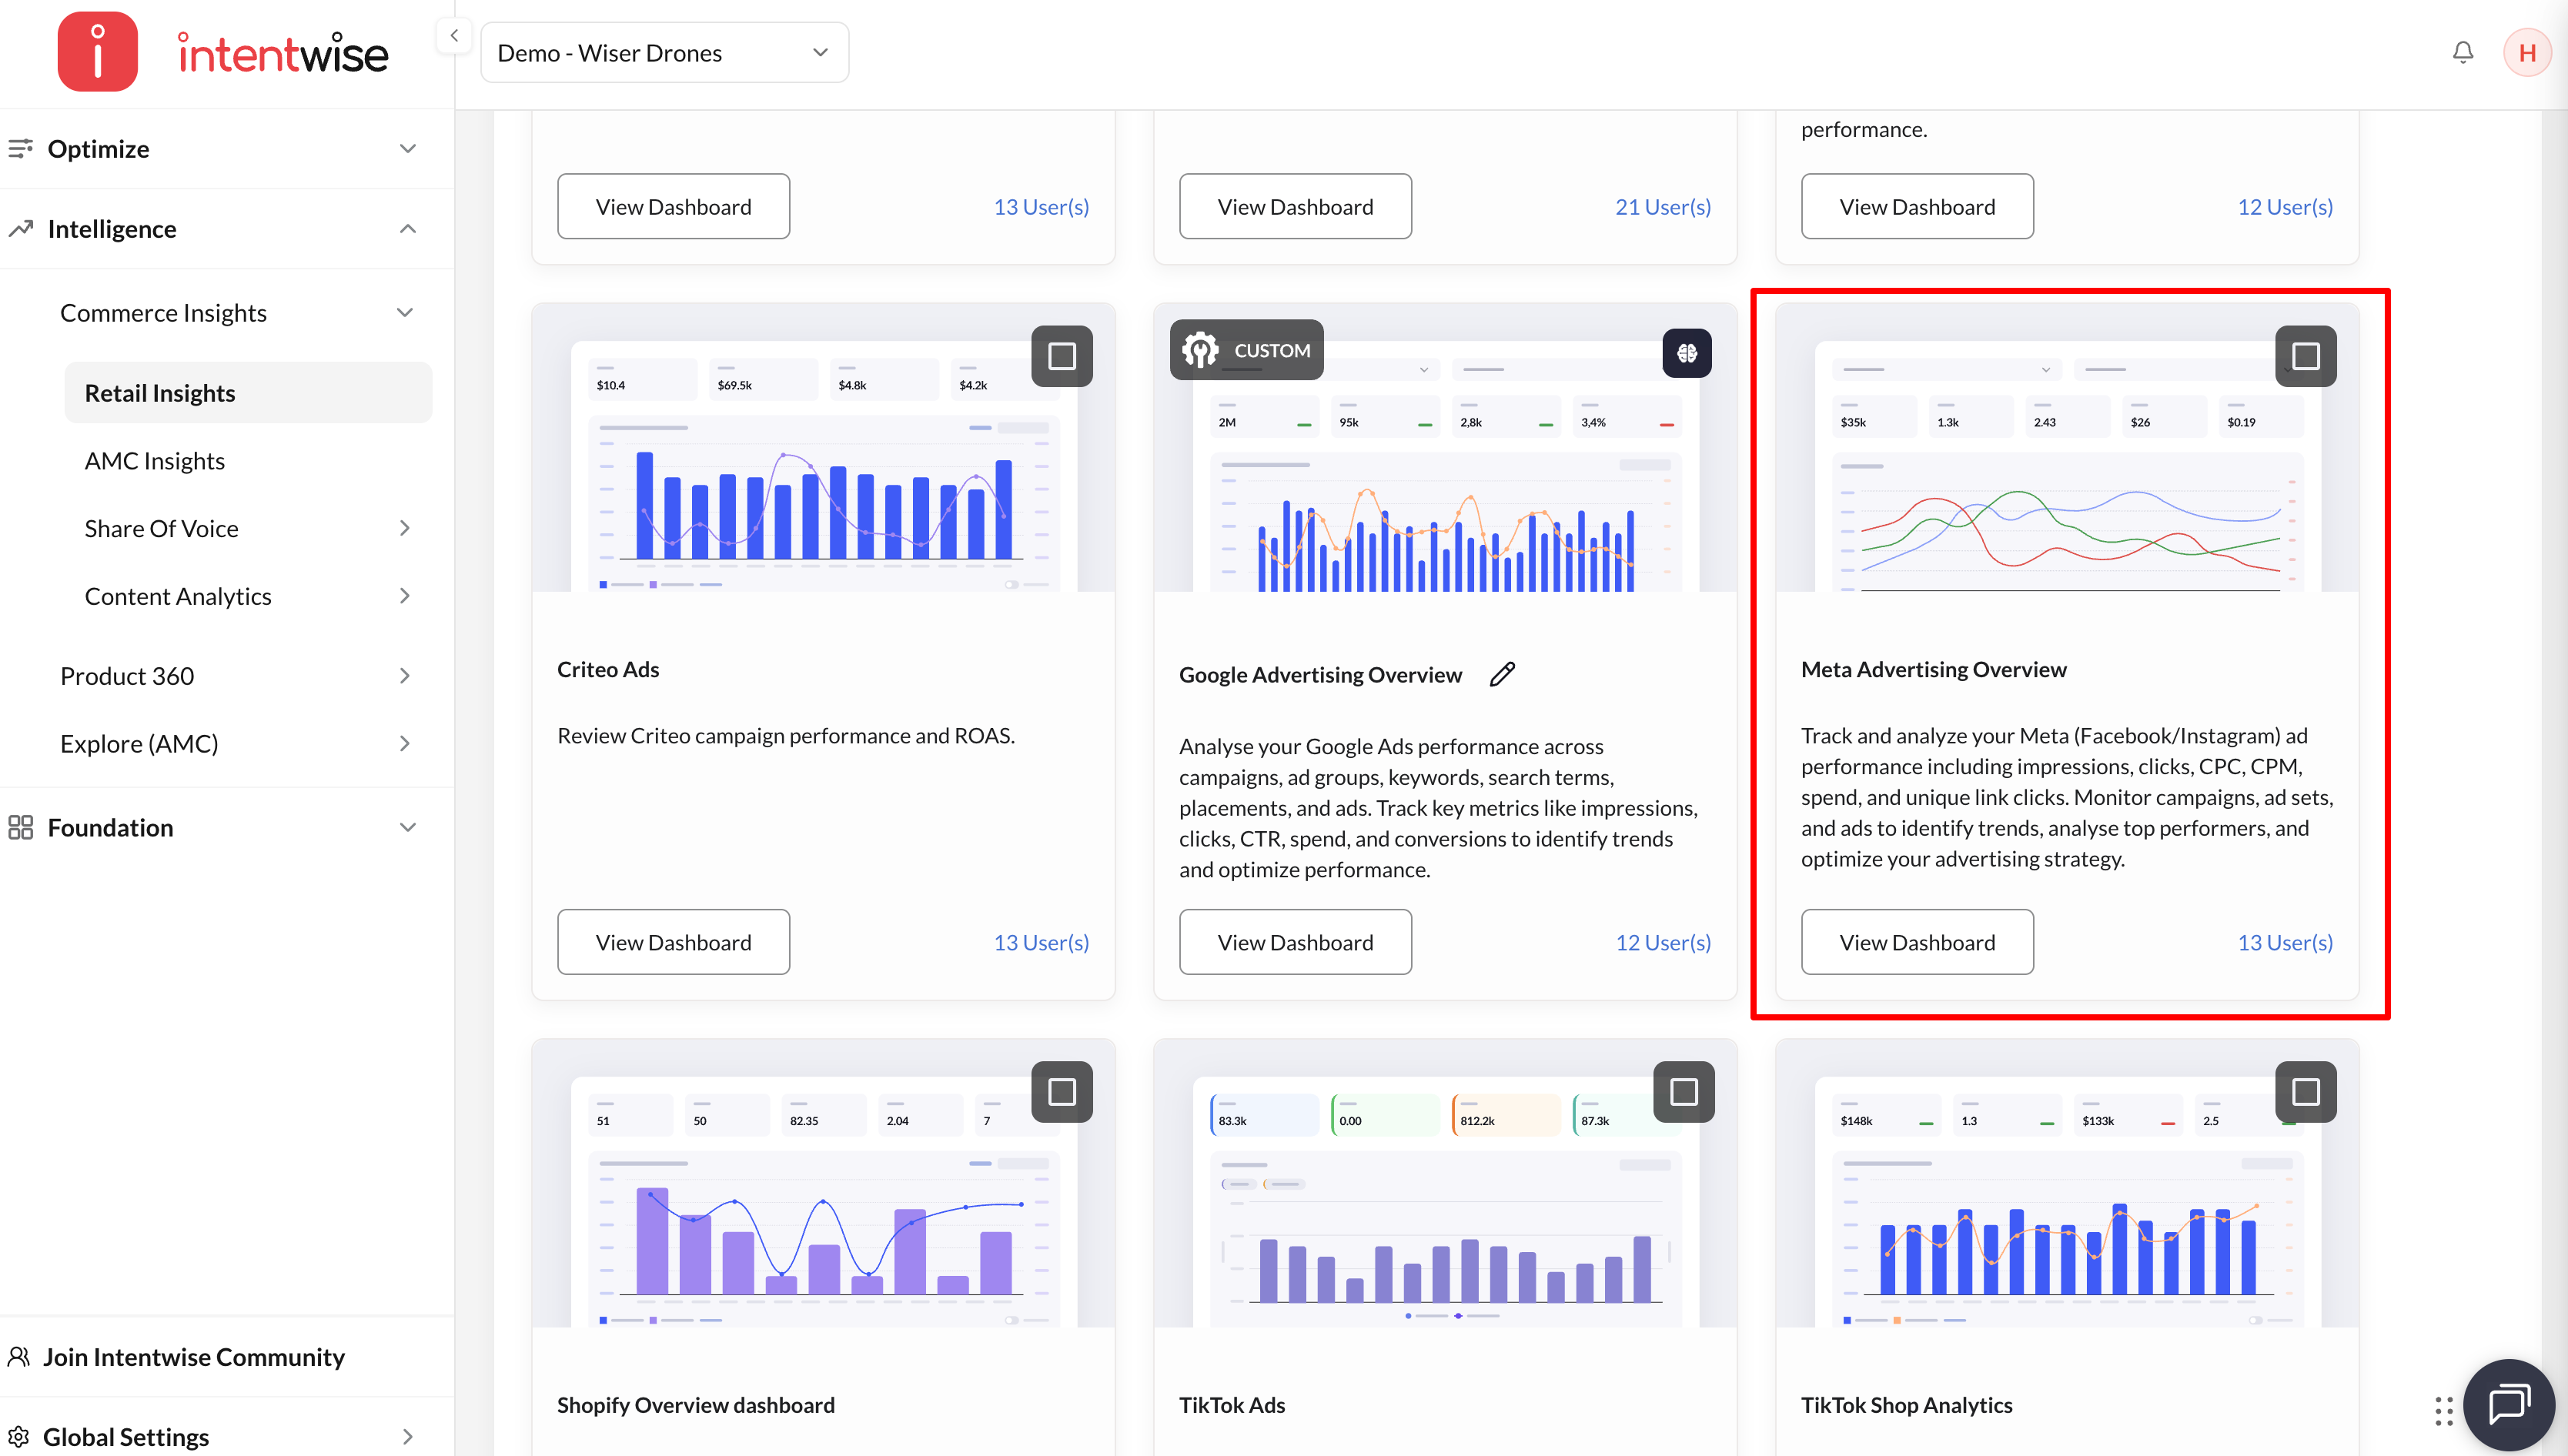The width and height of the screenshot is (2568, 1456).
Task: Open the chat support widget
Action: click(x=2509, y=1406)
